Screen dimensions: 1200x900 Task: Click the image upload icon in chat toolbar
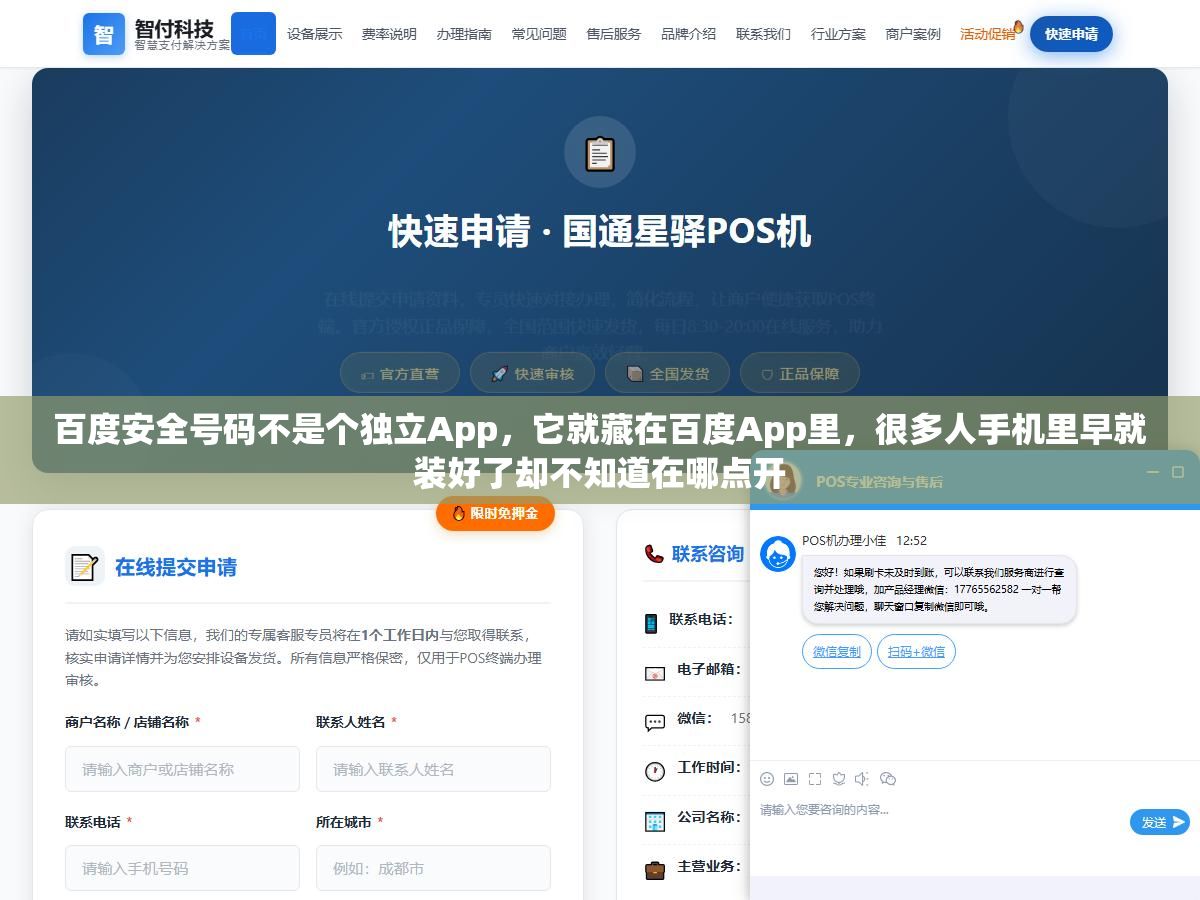(791, 779)
